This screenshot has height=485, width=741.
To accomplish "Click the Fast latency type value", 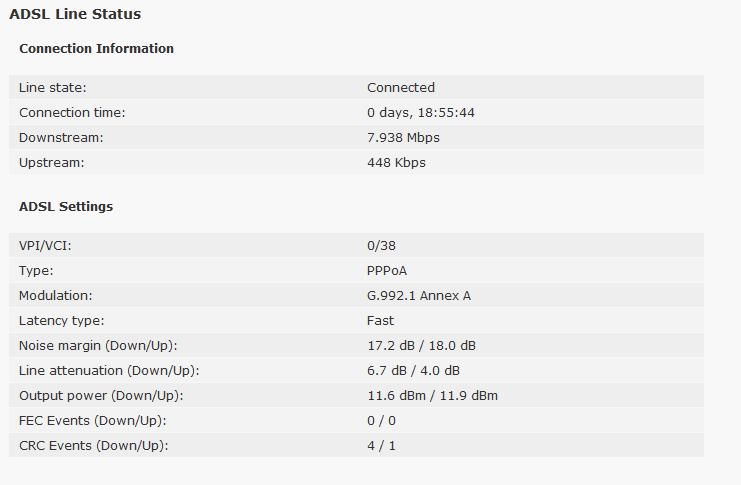I will tap(380, 321).
